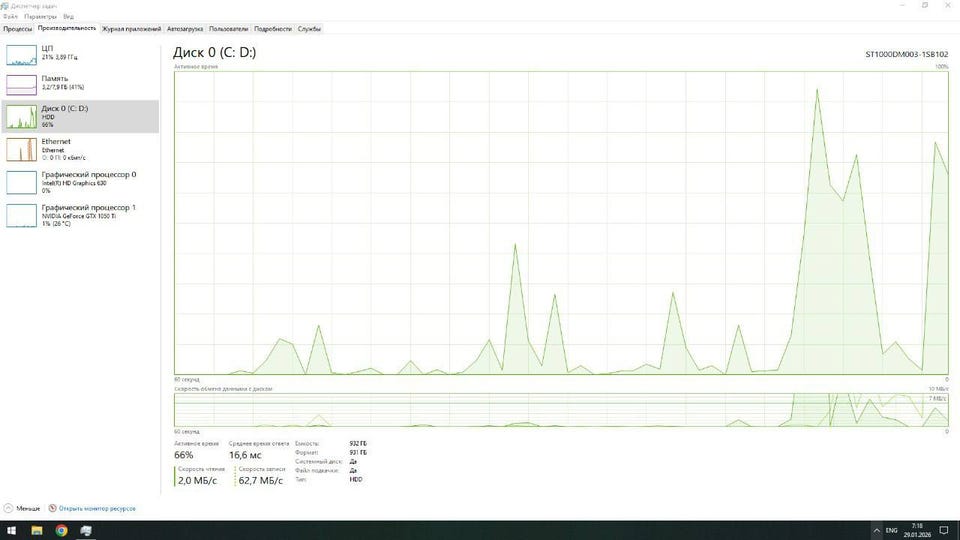
Task: Click the 16,6 мс response time value
Action: pos(245,455)
